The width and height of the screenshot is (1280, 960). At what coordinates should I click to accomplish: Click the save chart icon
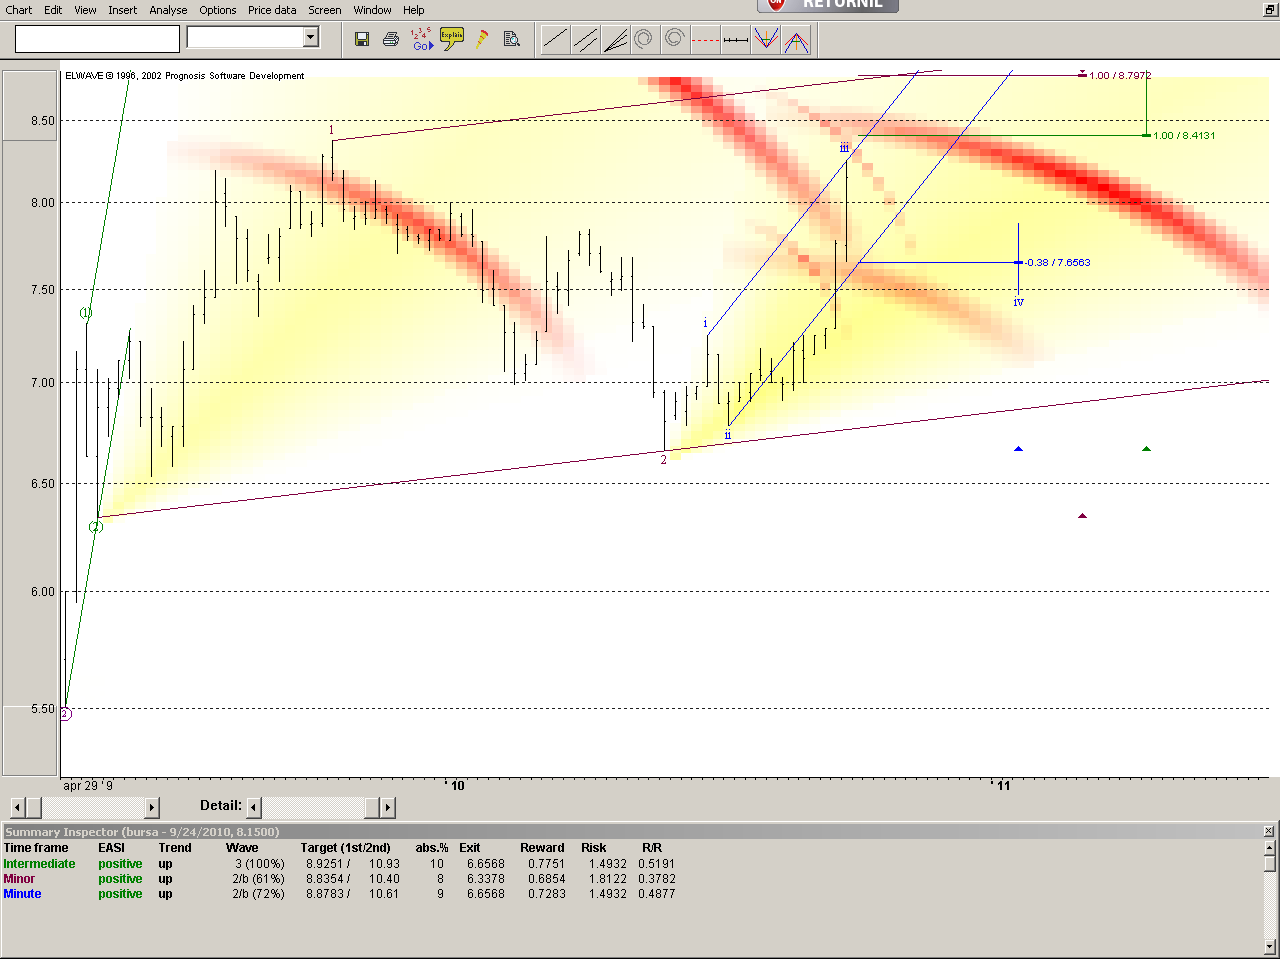click(x=361, y=39)
